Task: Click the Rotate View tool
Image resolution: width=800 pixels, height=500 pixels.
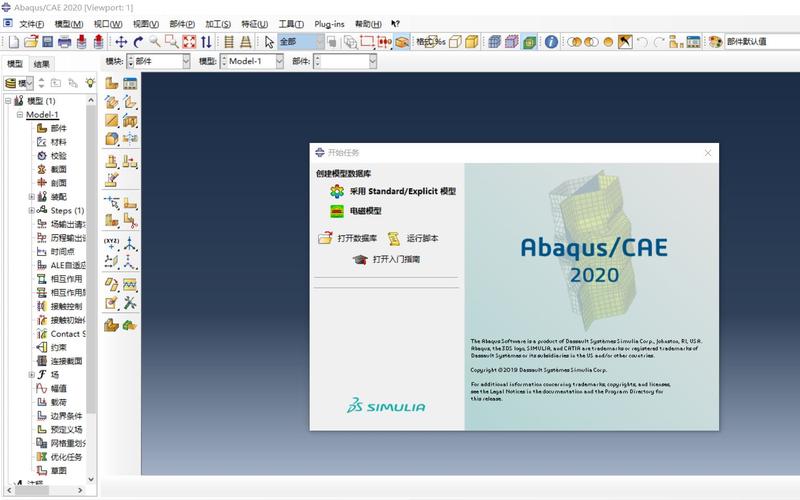Action: point(138,42)
